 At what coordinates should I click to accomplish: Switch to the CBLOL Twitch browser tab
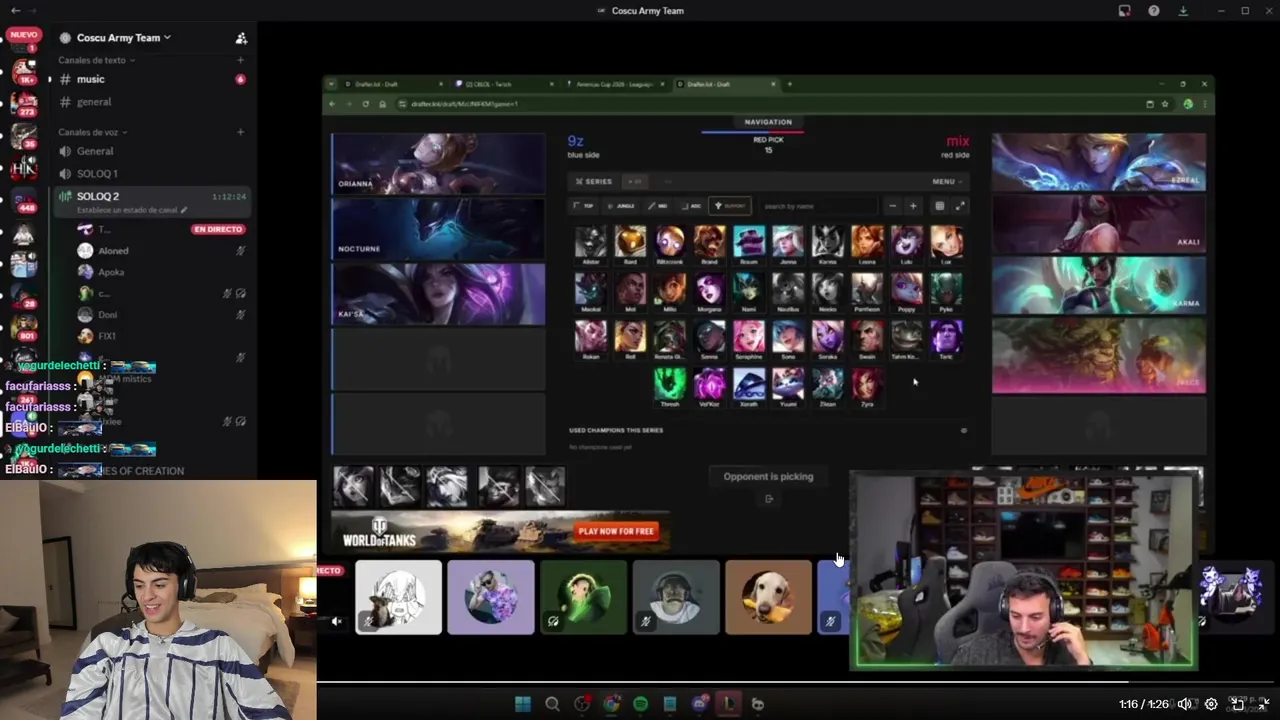[502, 84]
